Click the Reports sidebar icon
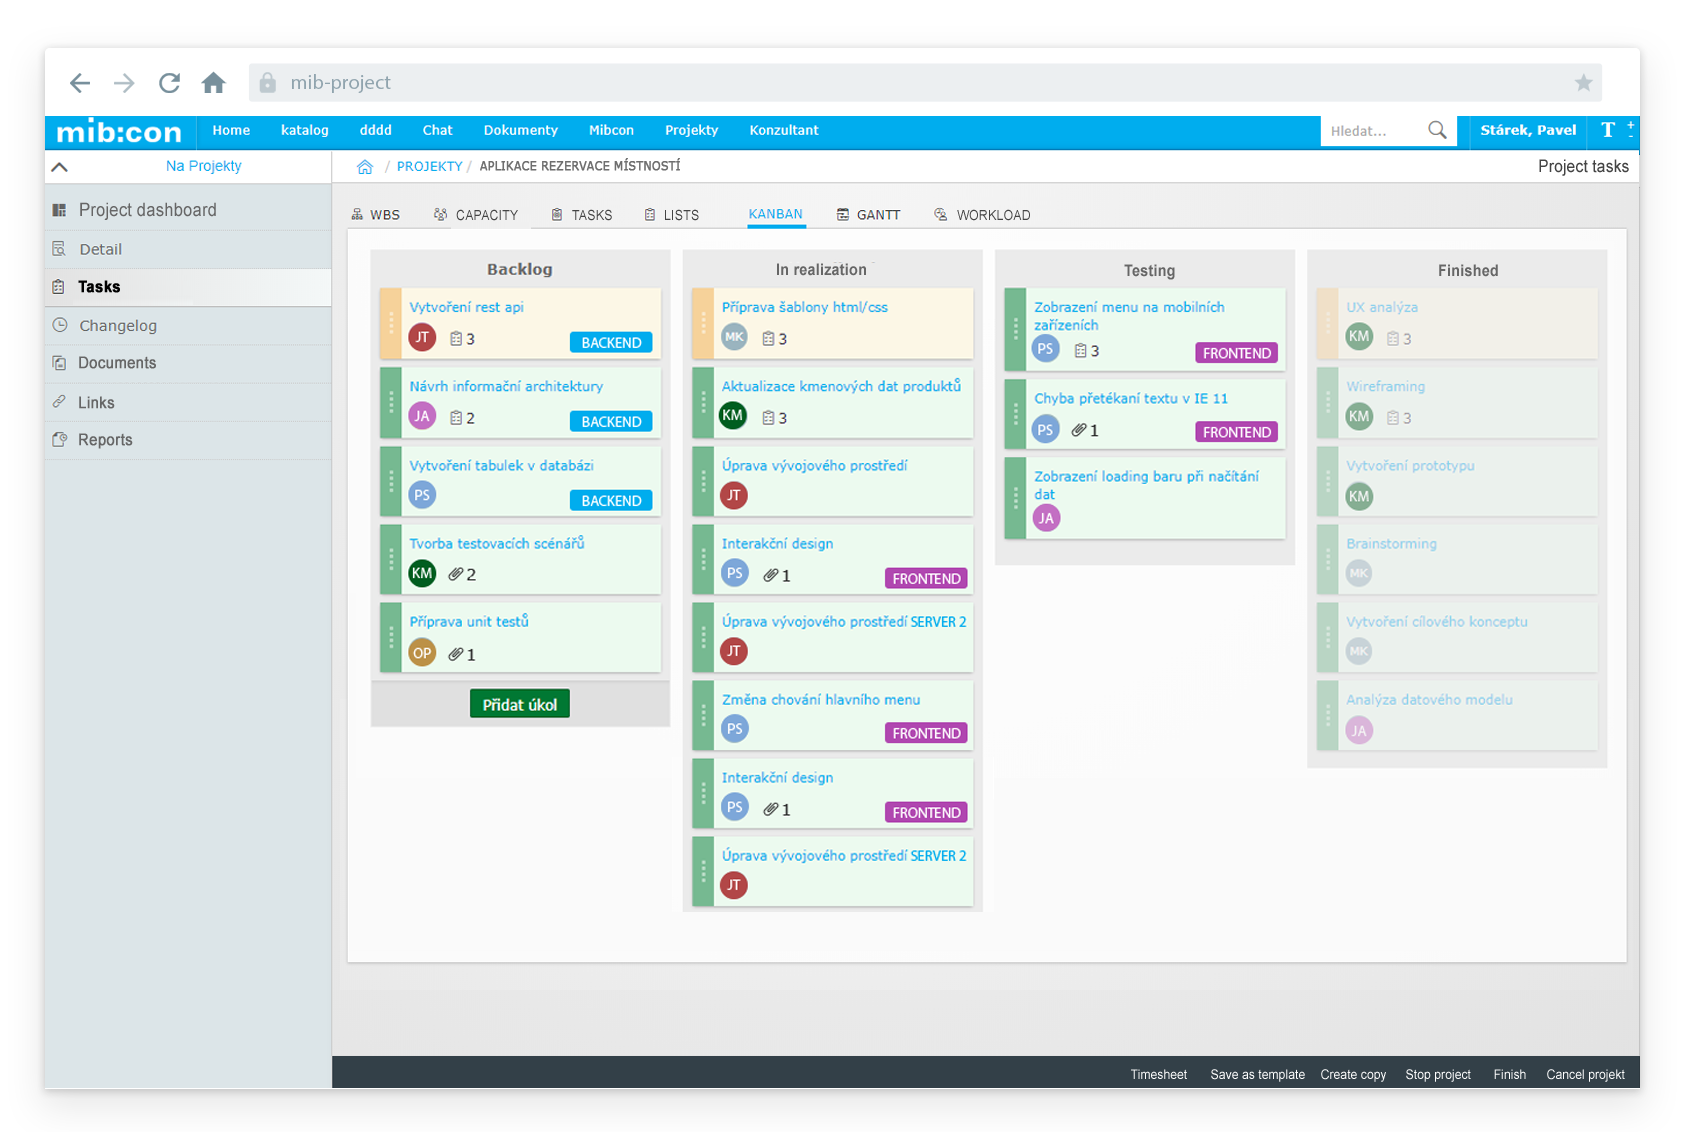1688x1132 pixels. (x=60, y=439)
